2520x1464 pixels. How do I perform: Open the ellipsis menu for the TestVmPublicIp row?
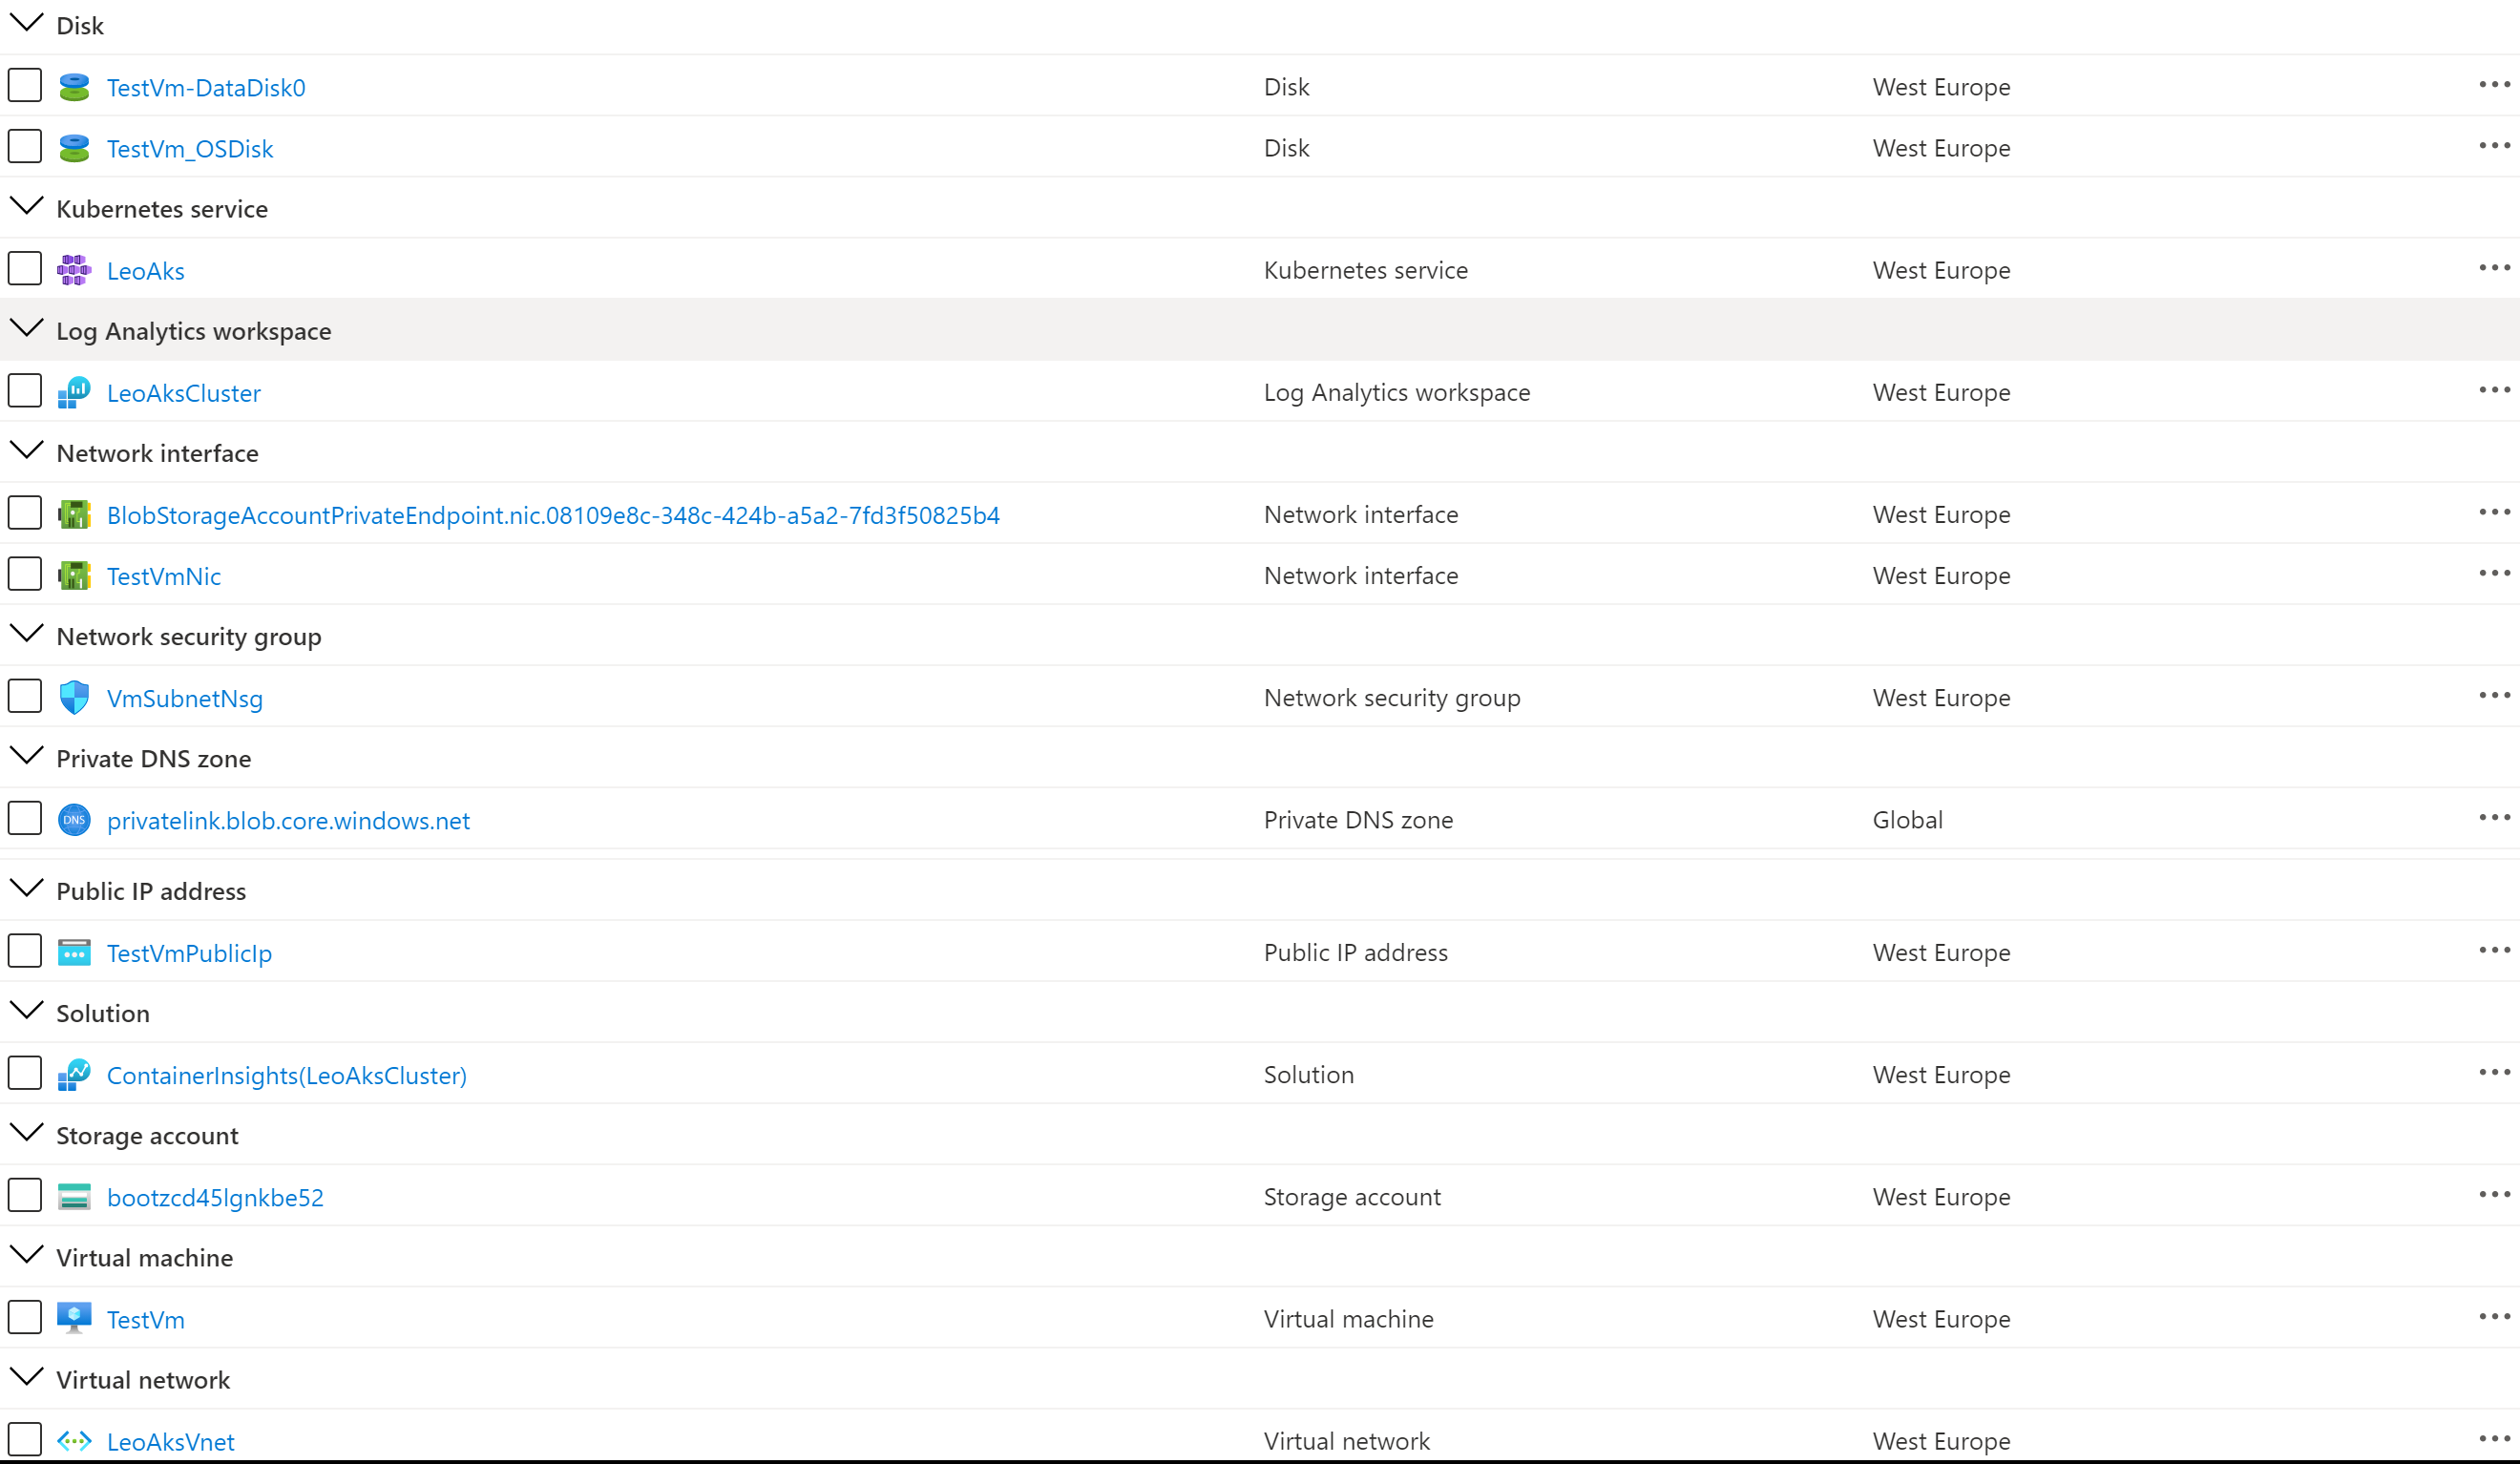[2493, 951]
